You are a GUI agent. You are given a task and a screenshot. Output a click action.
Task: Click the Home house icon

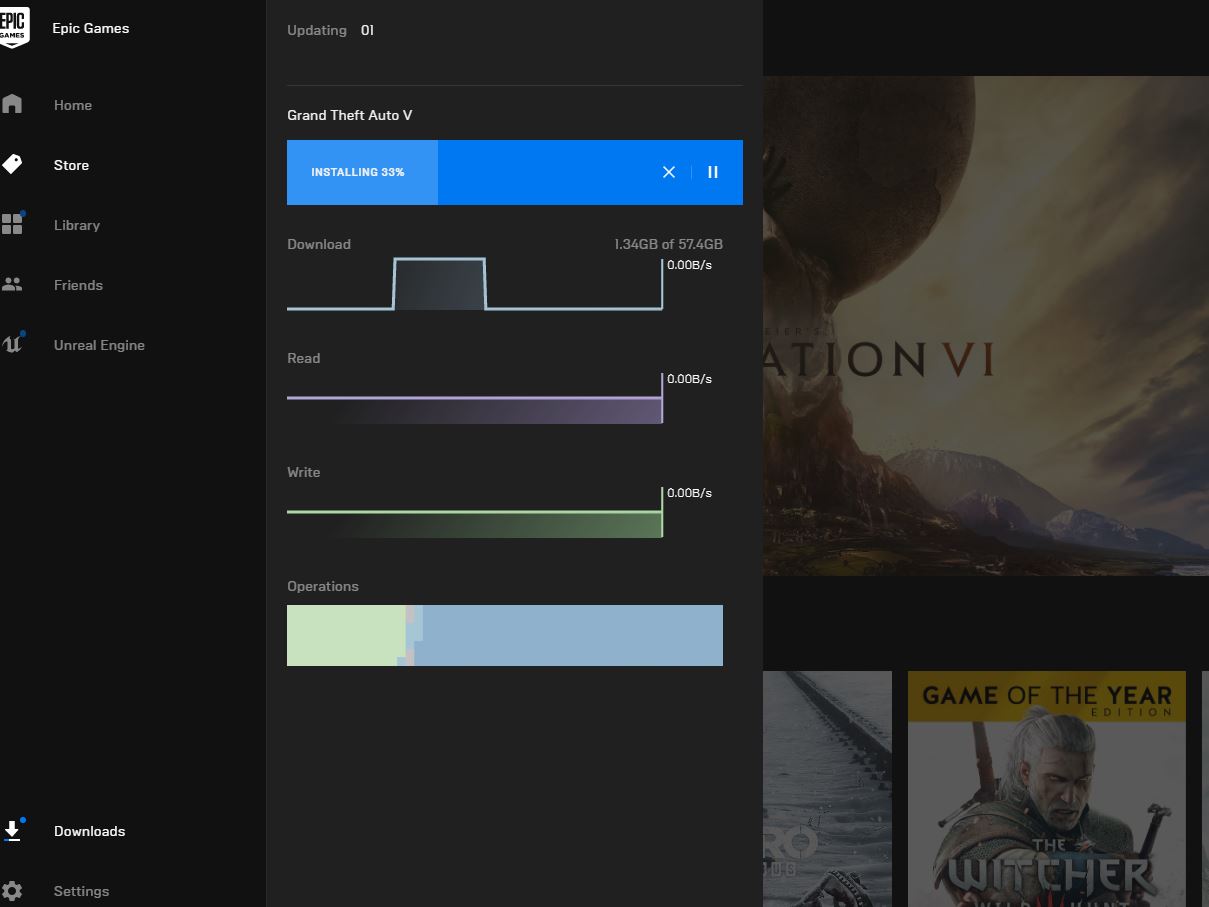point(12,104)
